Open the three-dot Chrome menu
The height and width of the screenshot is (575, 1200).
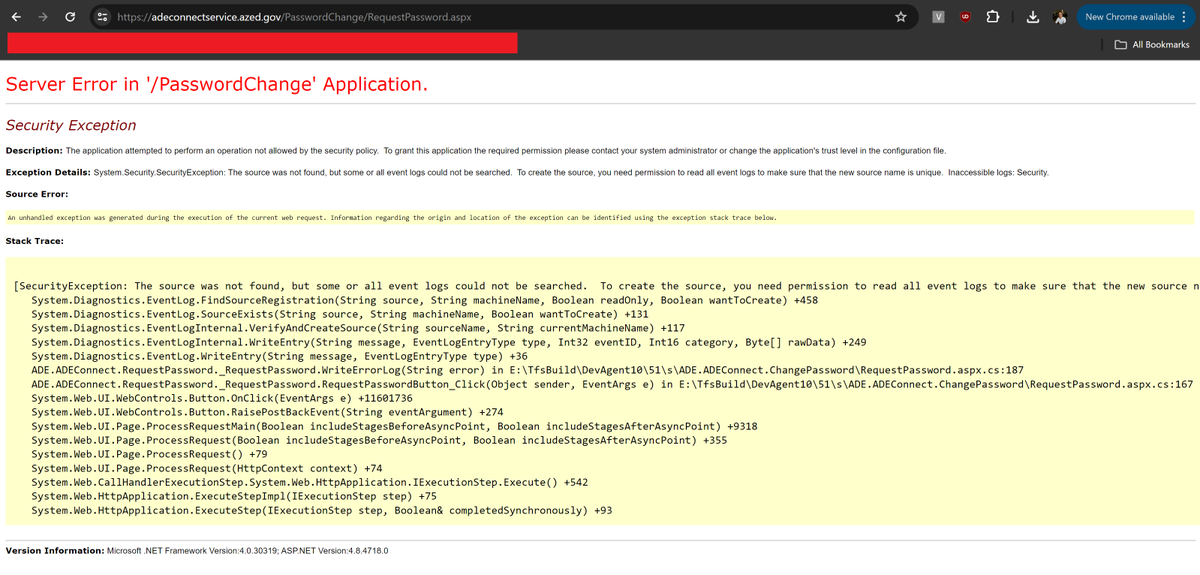pos(1186,17)
